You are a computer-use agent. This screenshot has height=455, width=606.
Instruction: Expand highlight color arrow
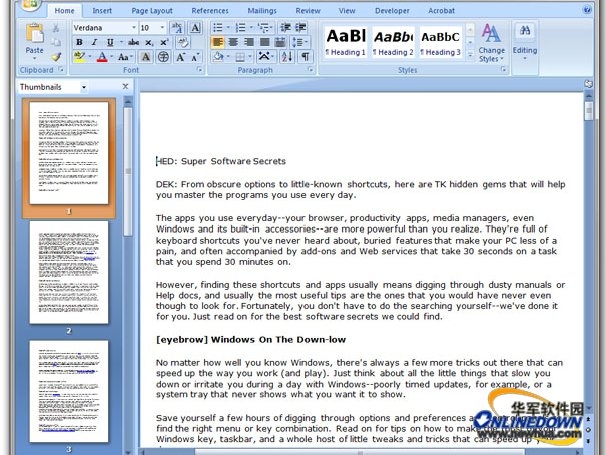(x=90, y=57)
